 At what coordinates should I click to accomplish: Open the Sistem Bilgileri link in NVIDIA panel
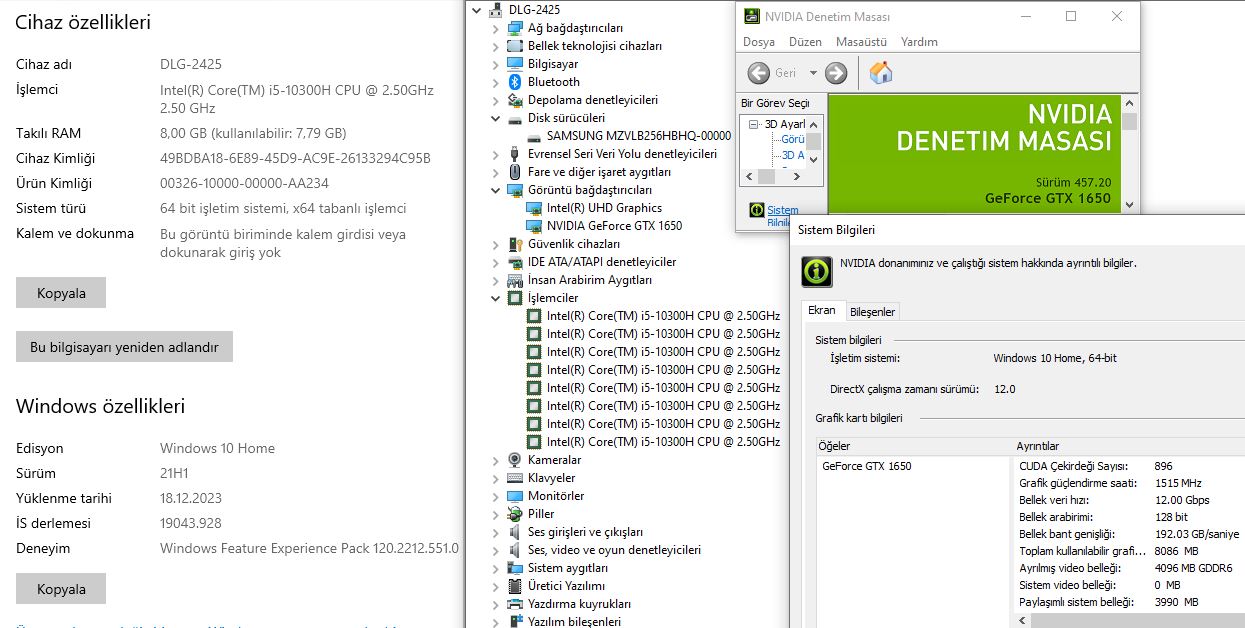pyautogui.click(x=782, y=216)
